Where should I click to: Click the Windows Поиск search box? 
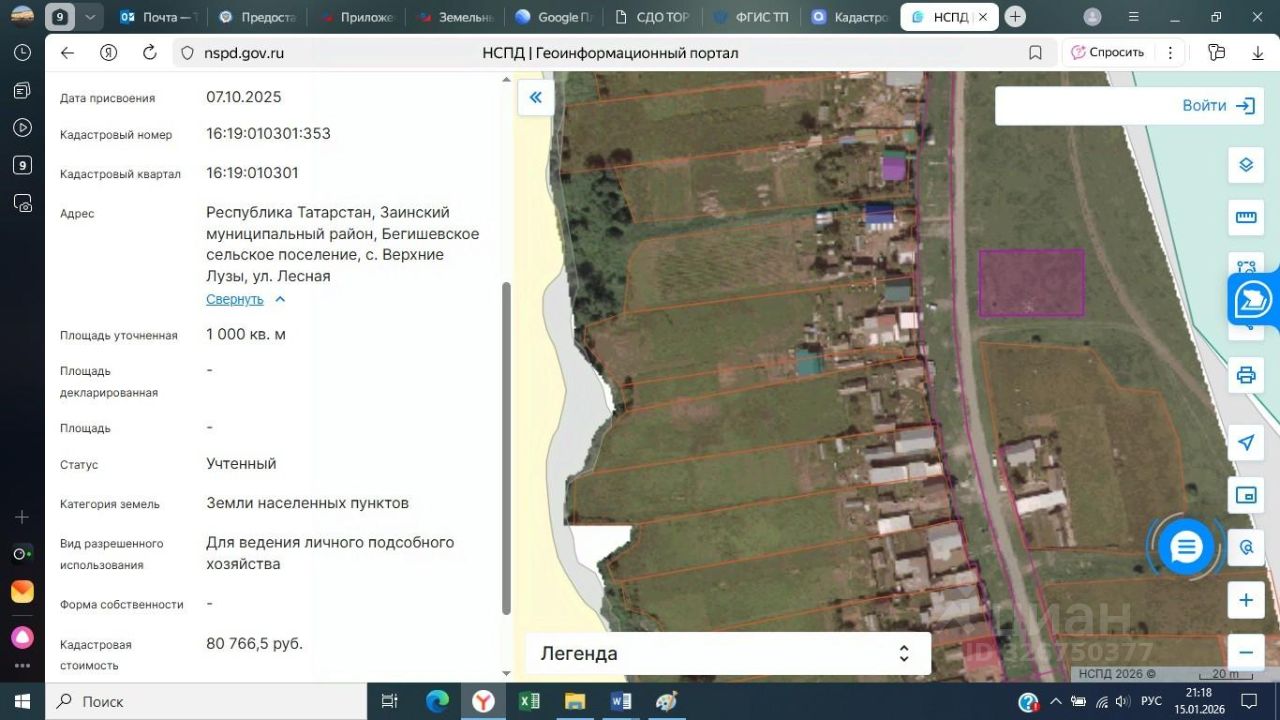coord(206,701)
